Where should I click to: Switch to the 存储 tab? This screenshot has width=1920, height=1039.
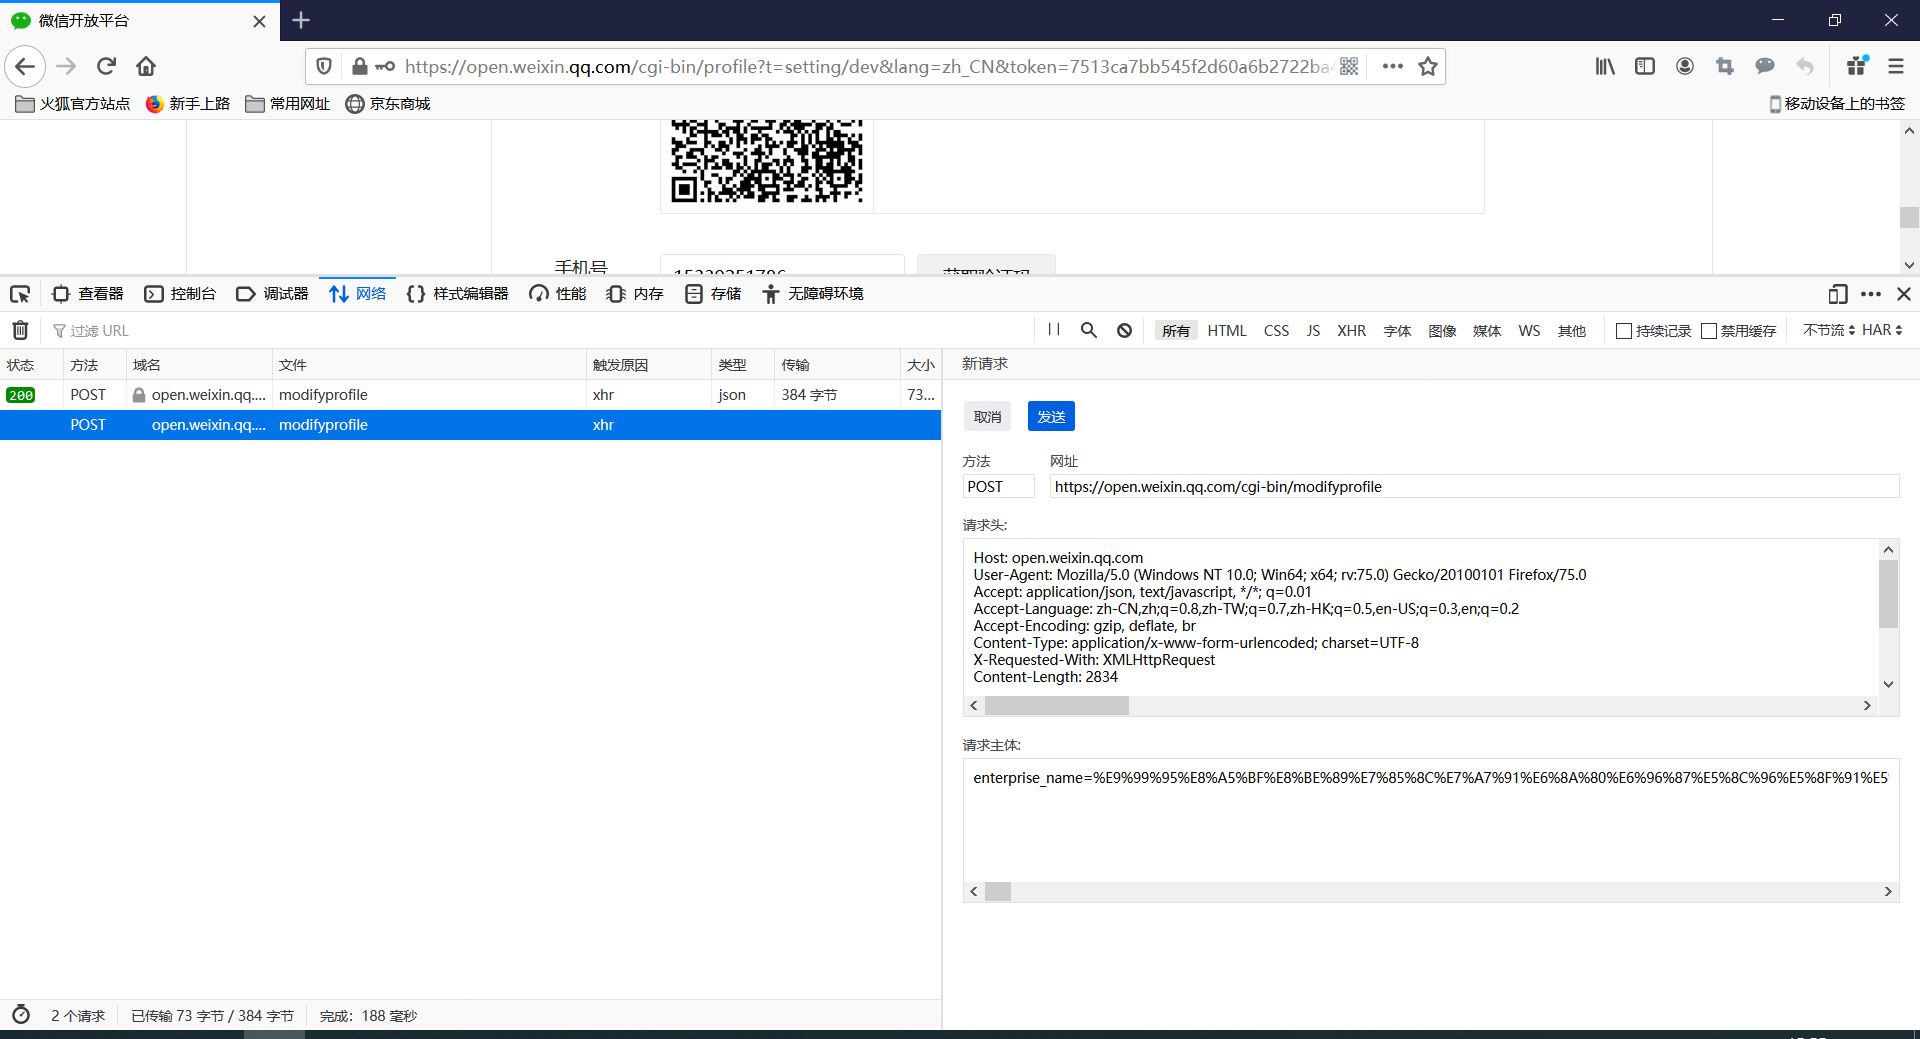point(713,294)
